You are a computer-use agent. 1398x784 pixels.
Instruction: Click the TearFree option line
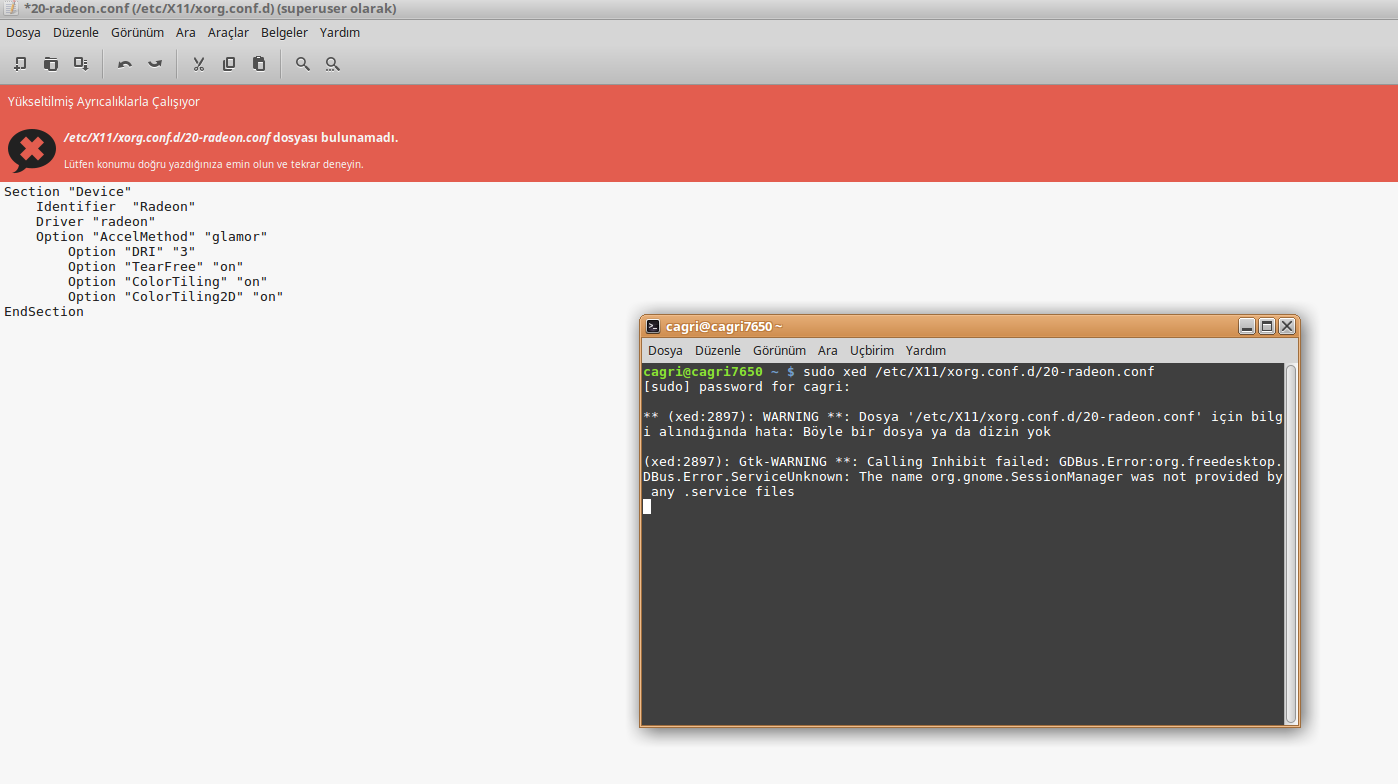[x=156, y=266]
